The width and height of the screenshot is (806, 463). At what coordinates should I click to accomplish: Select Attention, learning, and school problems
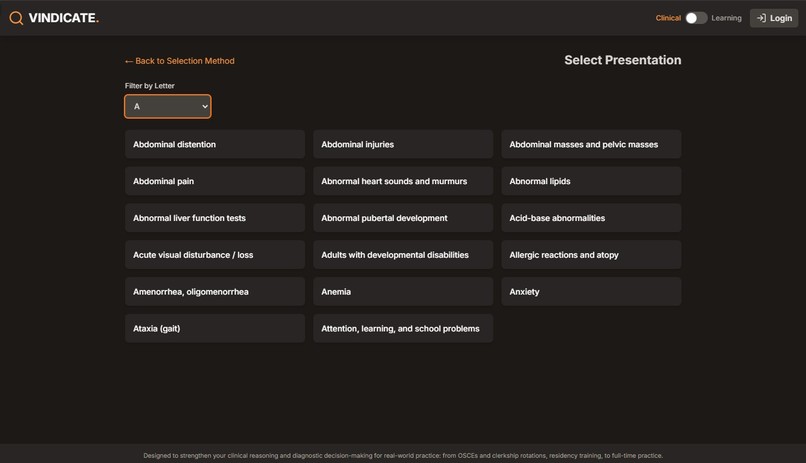tap(403, 328)
